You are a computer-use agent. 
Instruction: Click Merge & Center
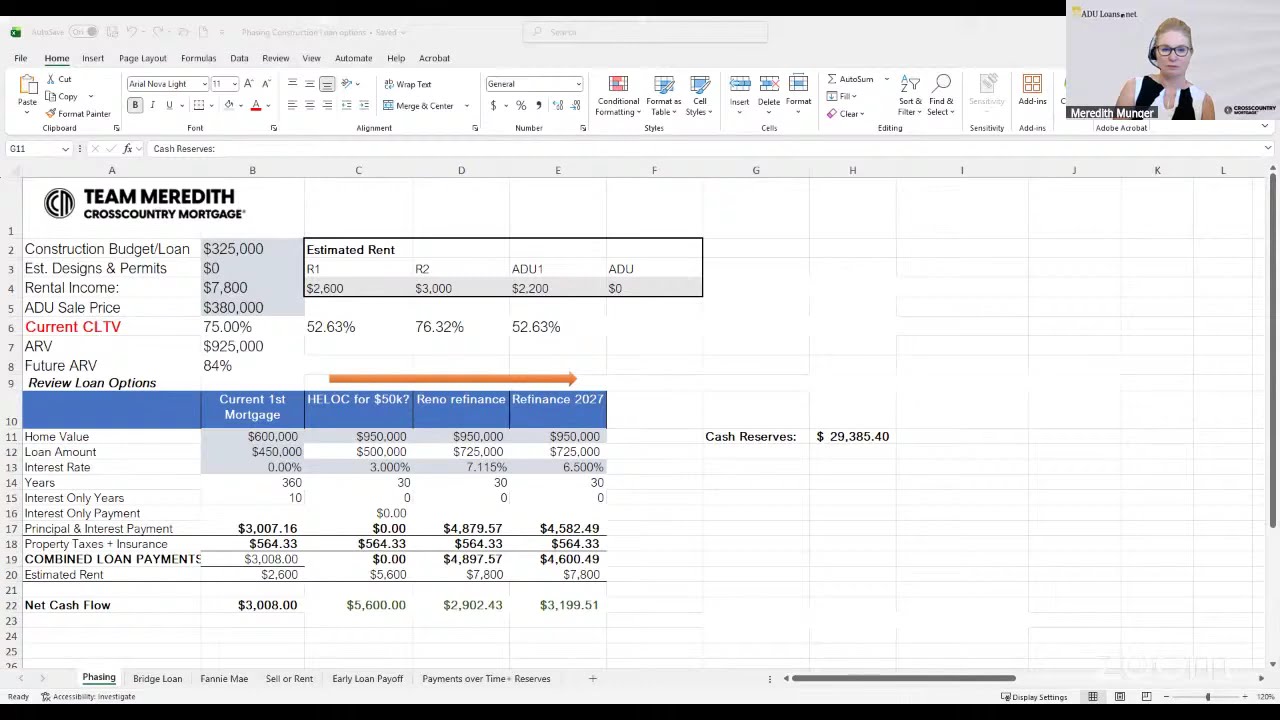[x=419, y=105]
